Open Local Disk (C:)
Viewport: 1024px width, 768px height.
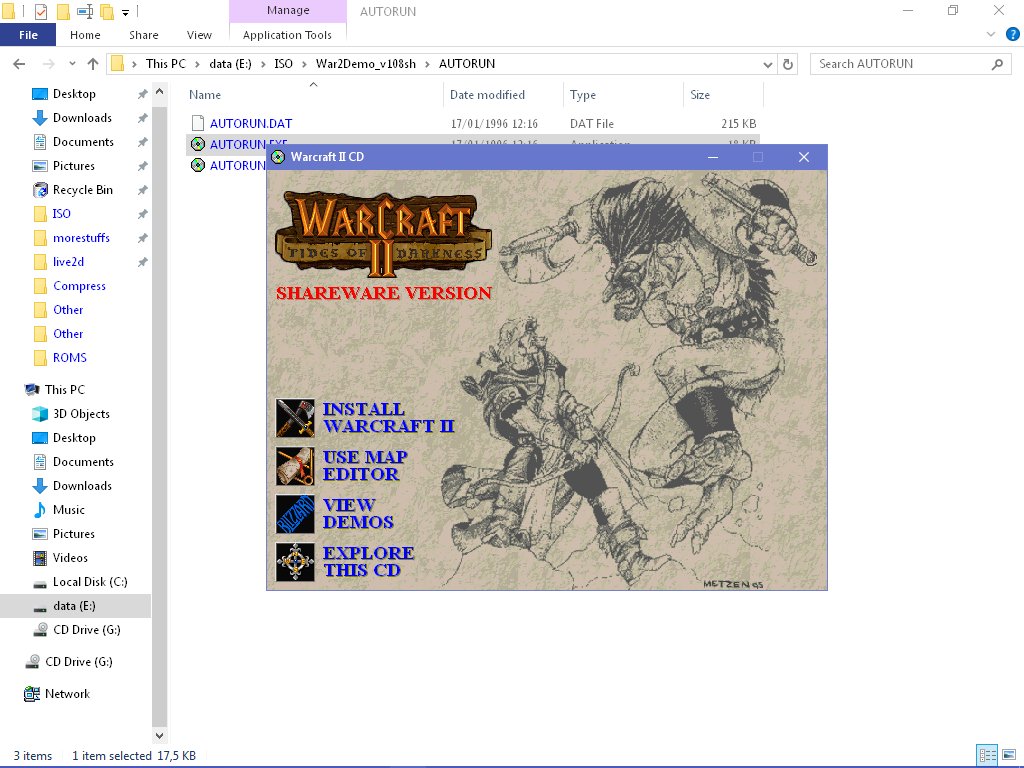[89, 582]
